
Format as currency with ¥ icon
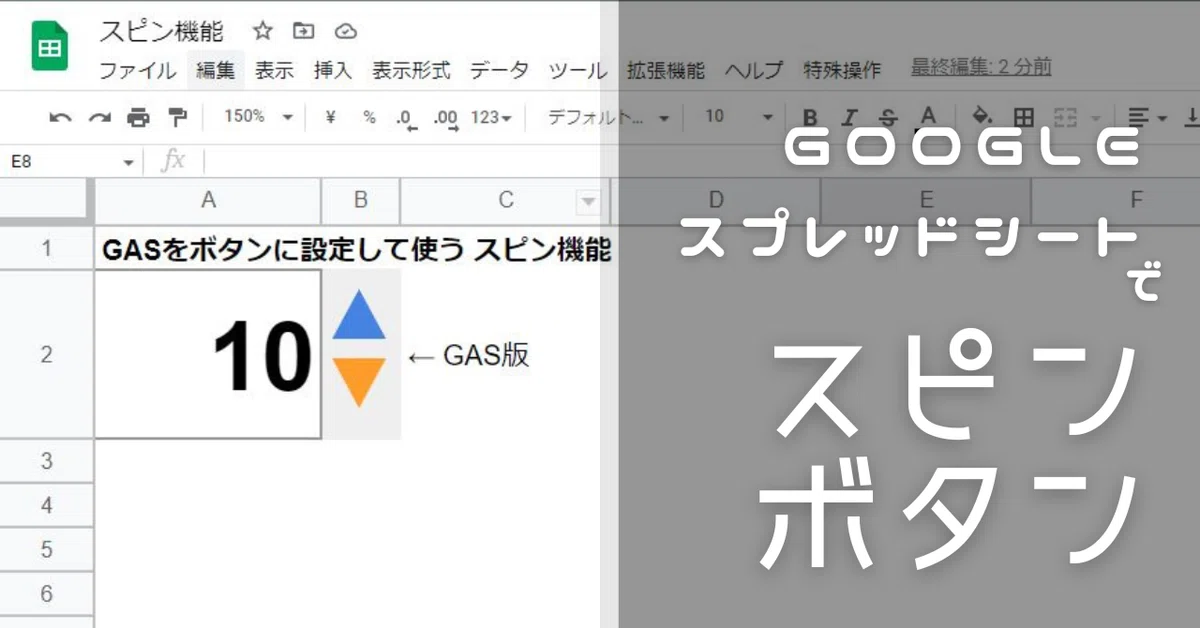point(331,117)
